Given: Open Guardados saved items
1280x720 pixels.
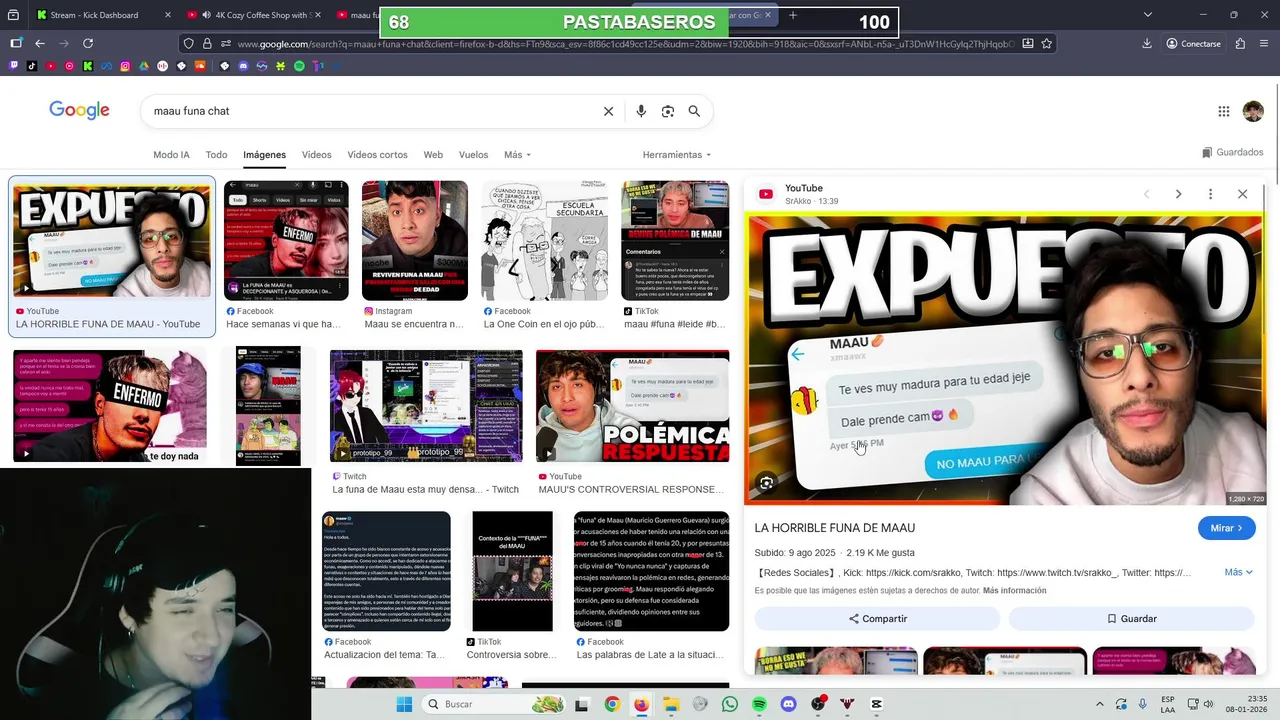Looking at the screenshot, I should (x=1232, y=153).
